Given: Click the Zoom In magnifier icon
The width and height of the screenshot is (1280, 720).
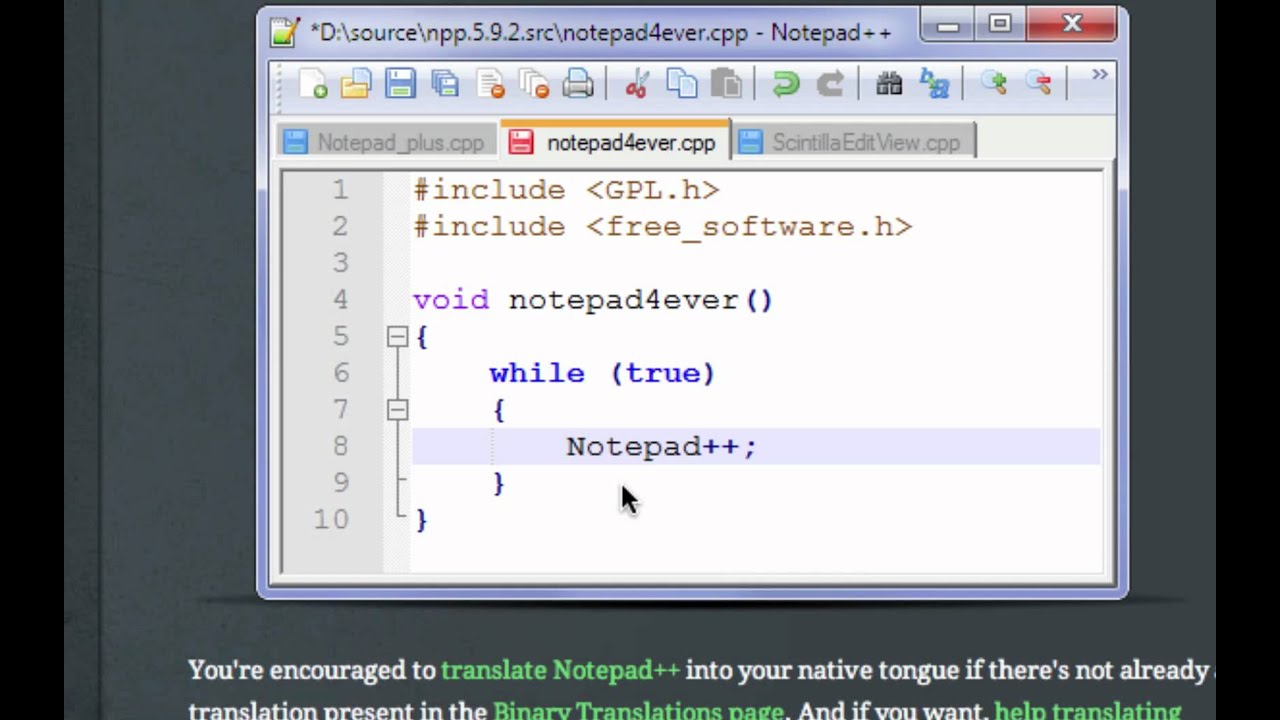Looking at the screenshot, I should pos(993,84).
